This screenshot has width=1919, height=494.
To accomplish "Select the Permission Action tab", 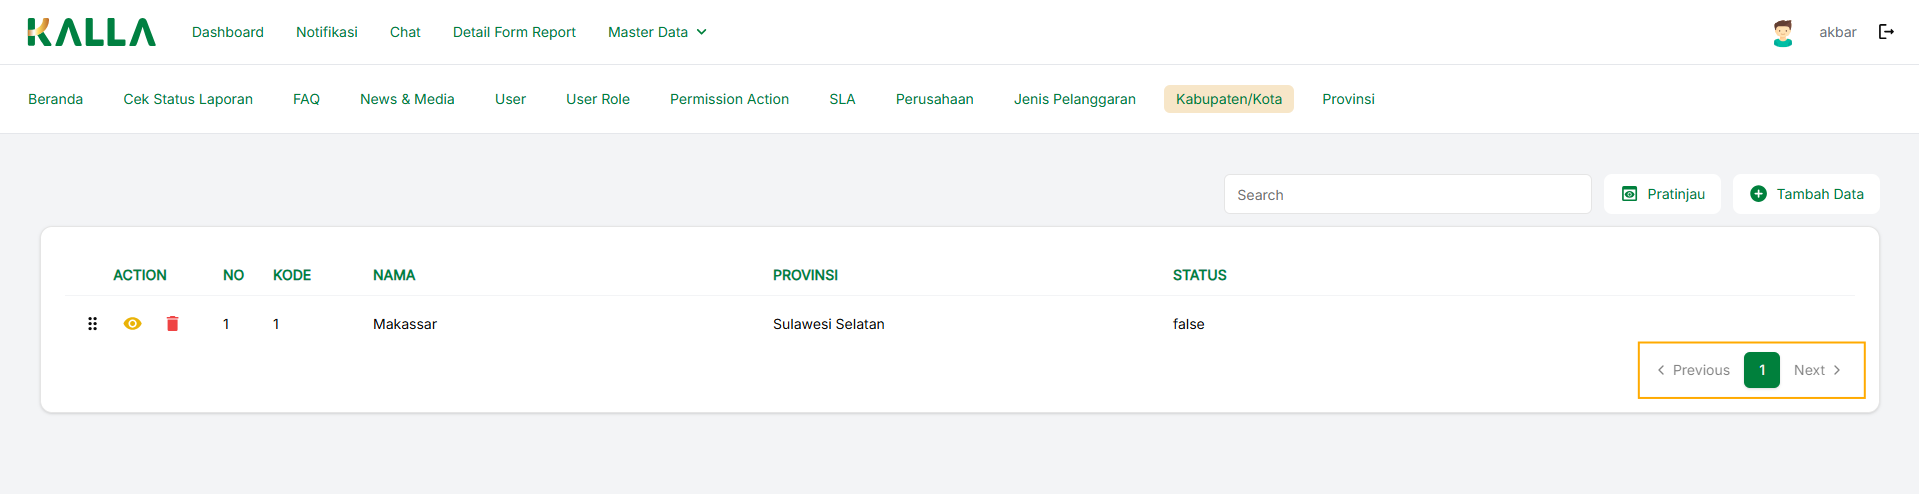I will [x=729, y=99].
